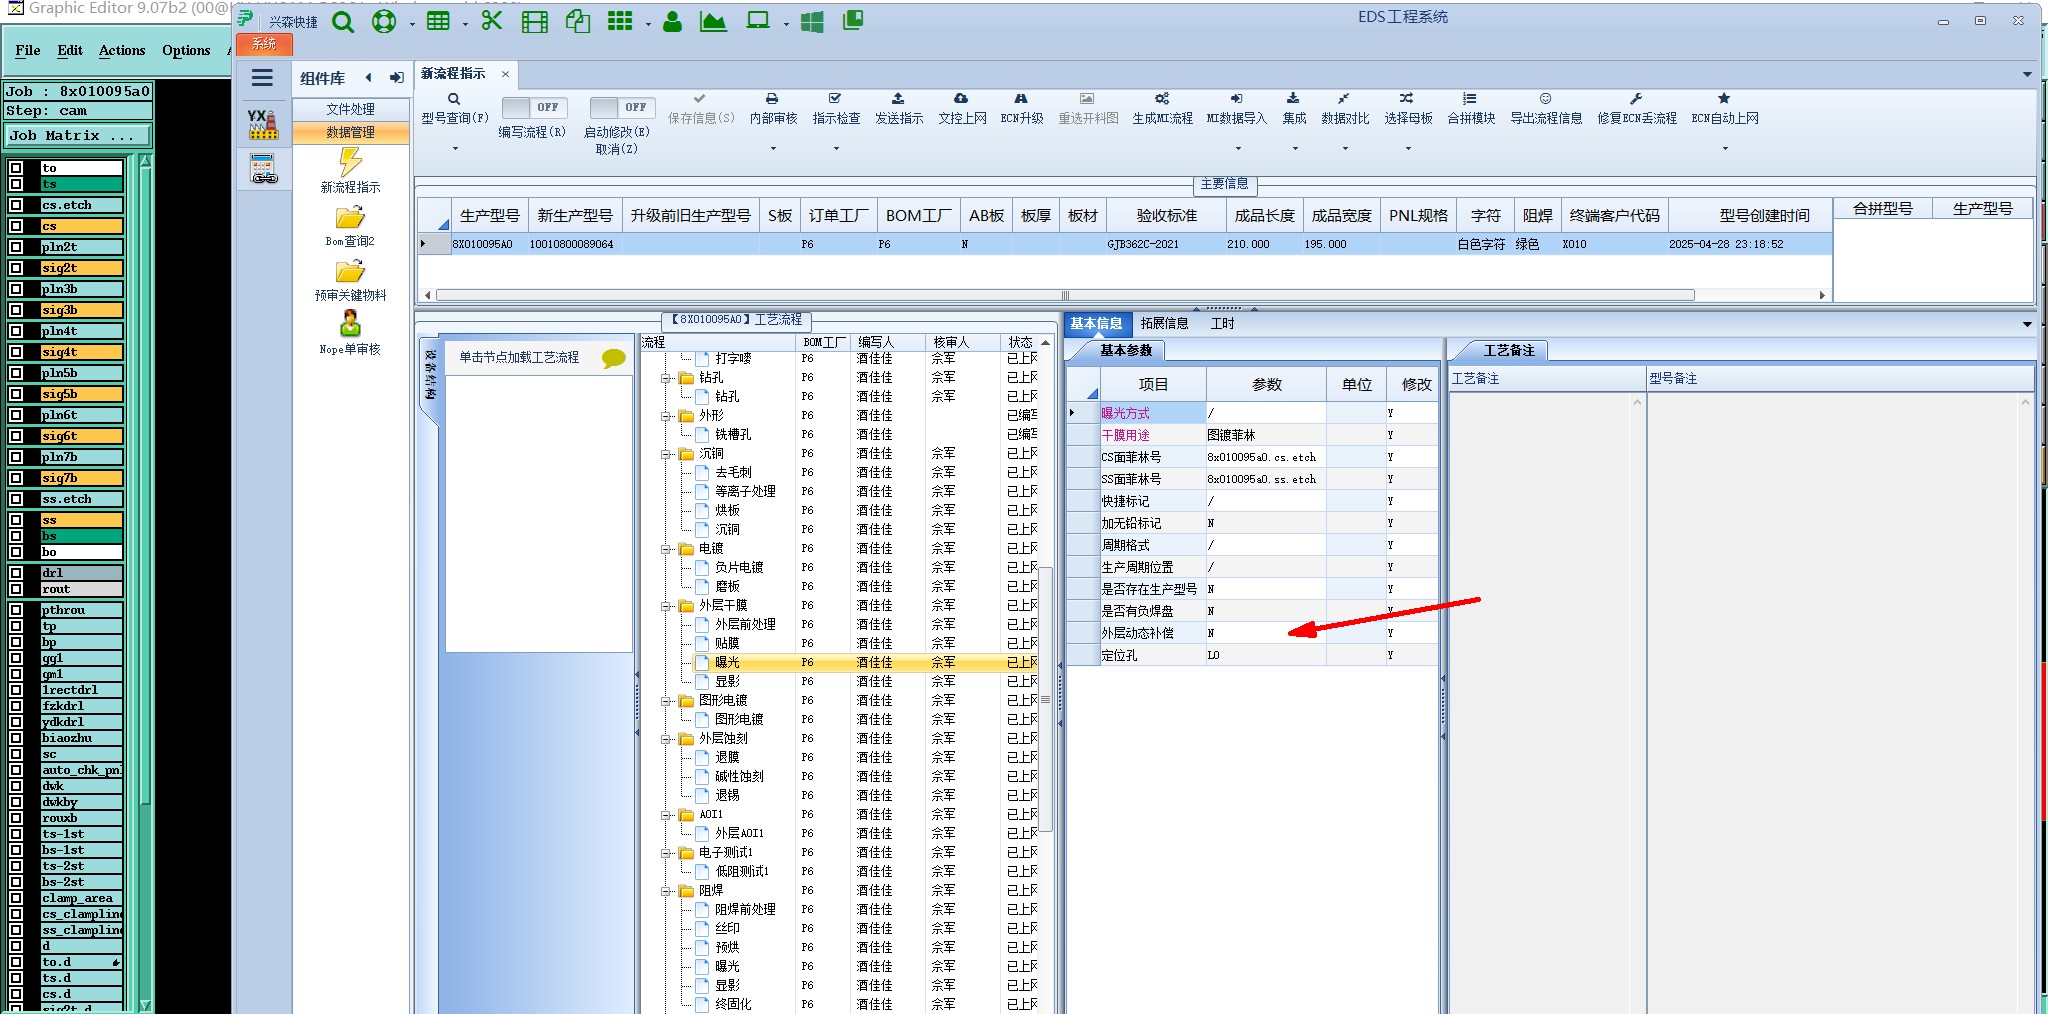Collapse the 电镀 folder in process tree

[665, 549]
